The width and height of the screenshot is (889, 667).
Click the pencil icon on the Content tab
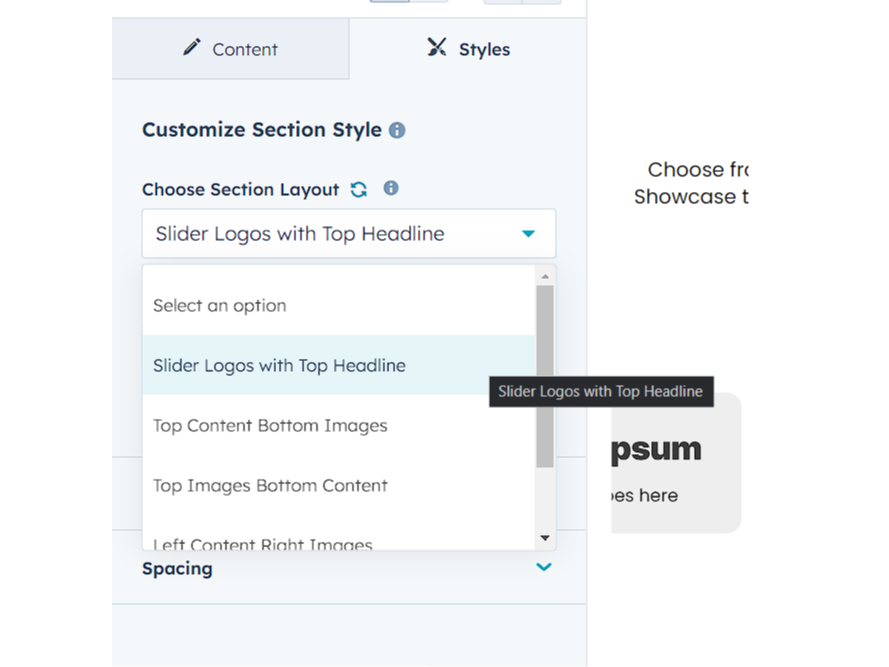[192, 48]
